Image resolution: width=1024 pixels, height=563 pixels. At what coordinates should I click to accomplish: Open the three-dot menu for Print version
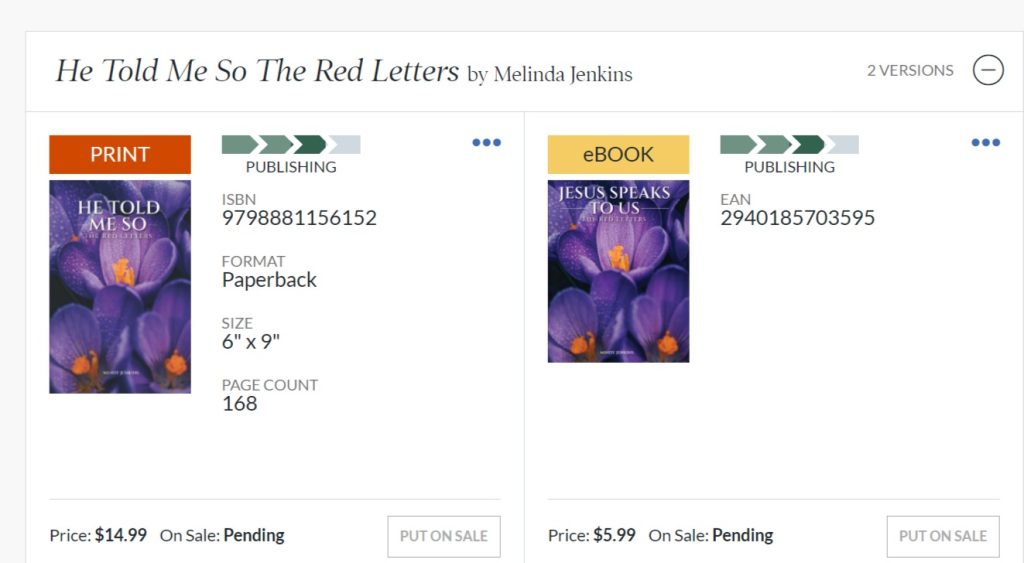tap(486, 143)
